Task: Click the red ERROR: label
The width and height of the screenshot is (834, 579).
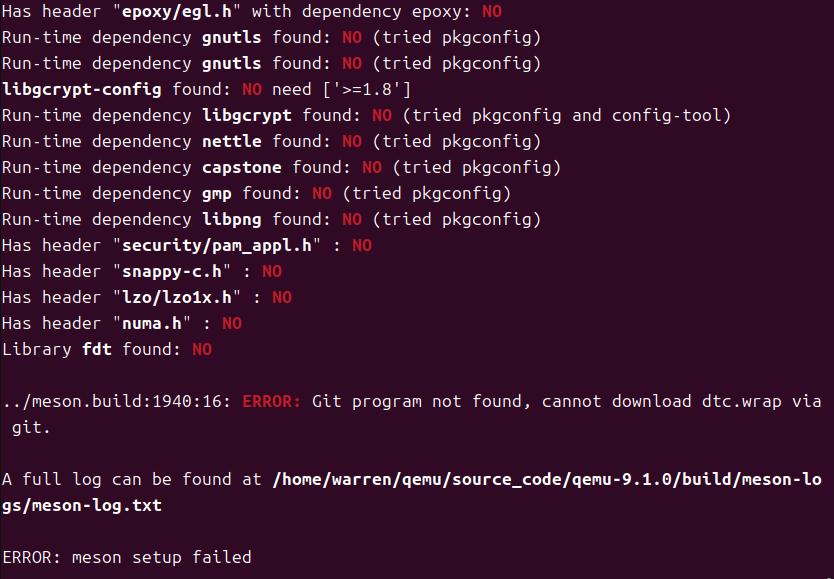Action: click(x=272, y=401)
